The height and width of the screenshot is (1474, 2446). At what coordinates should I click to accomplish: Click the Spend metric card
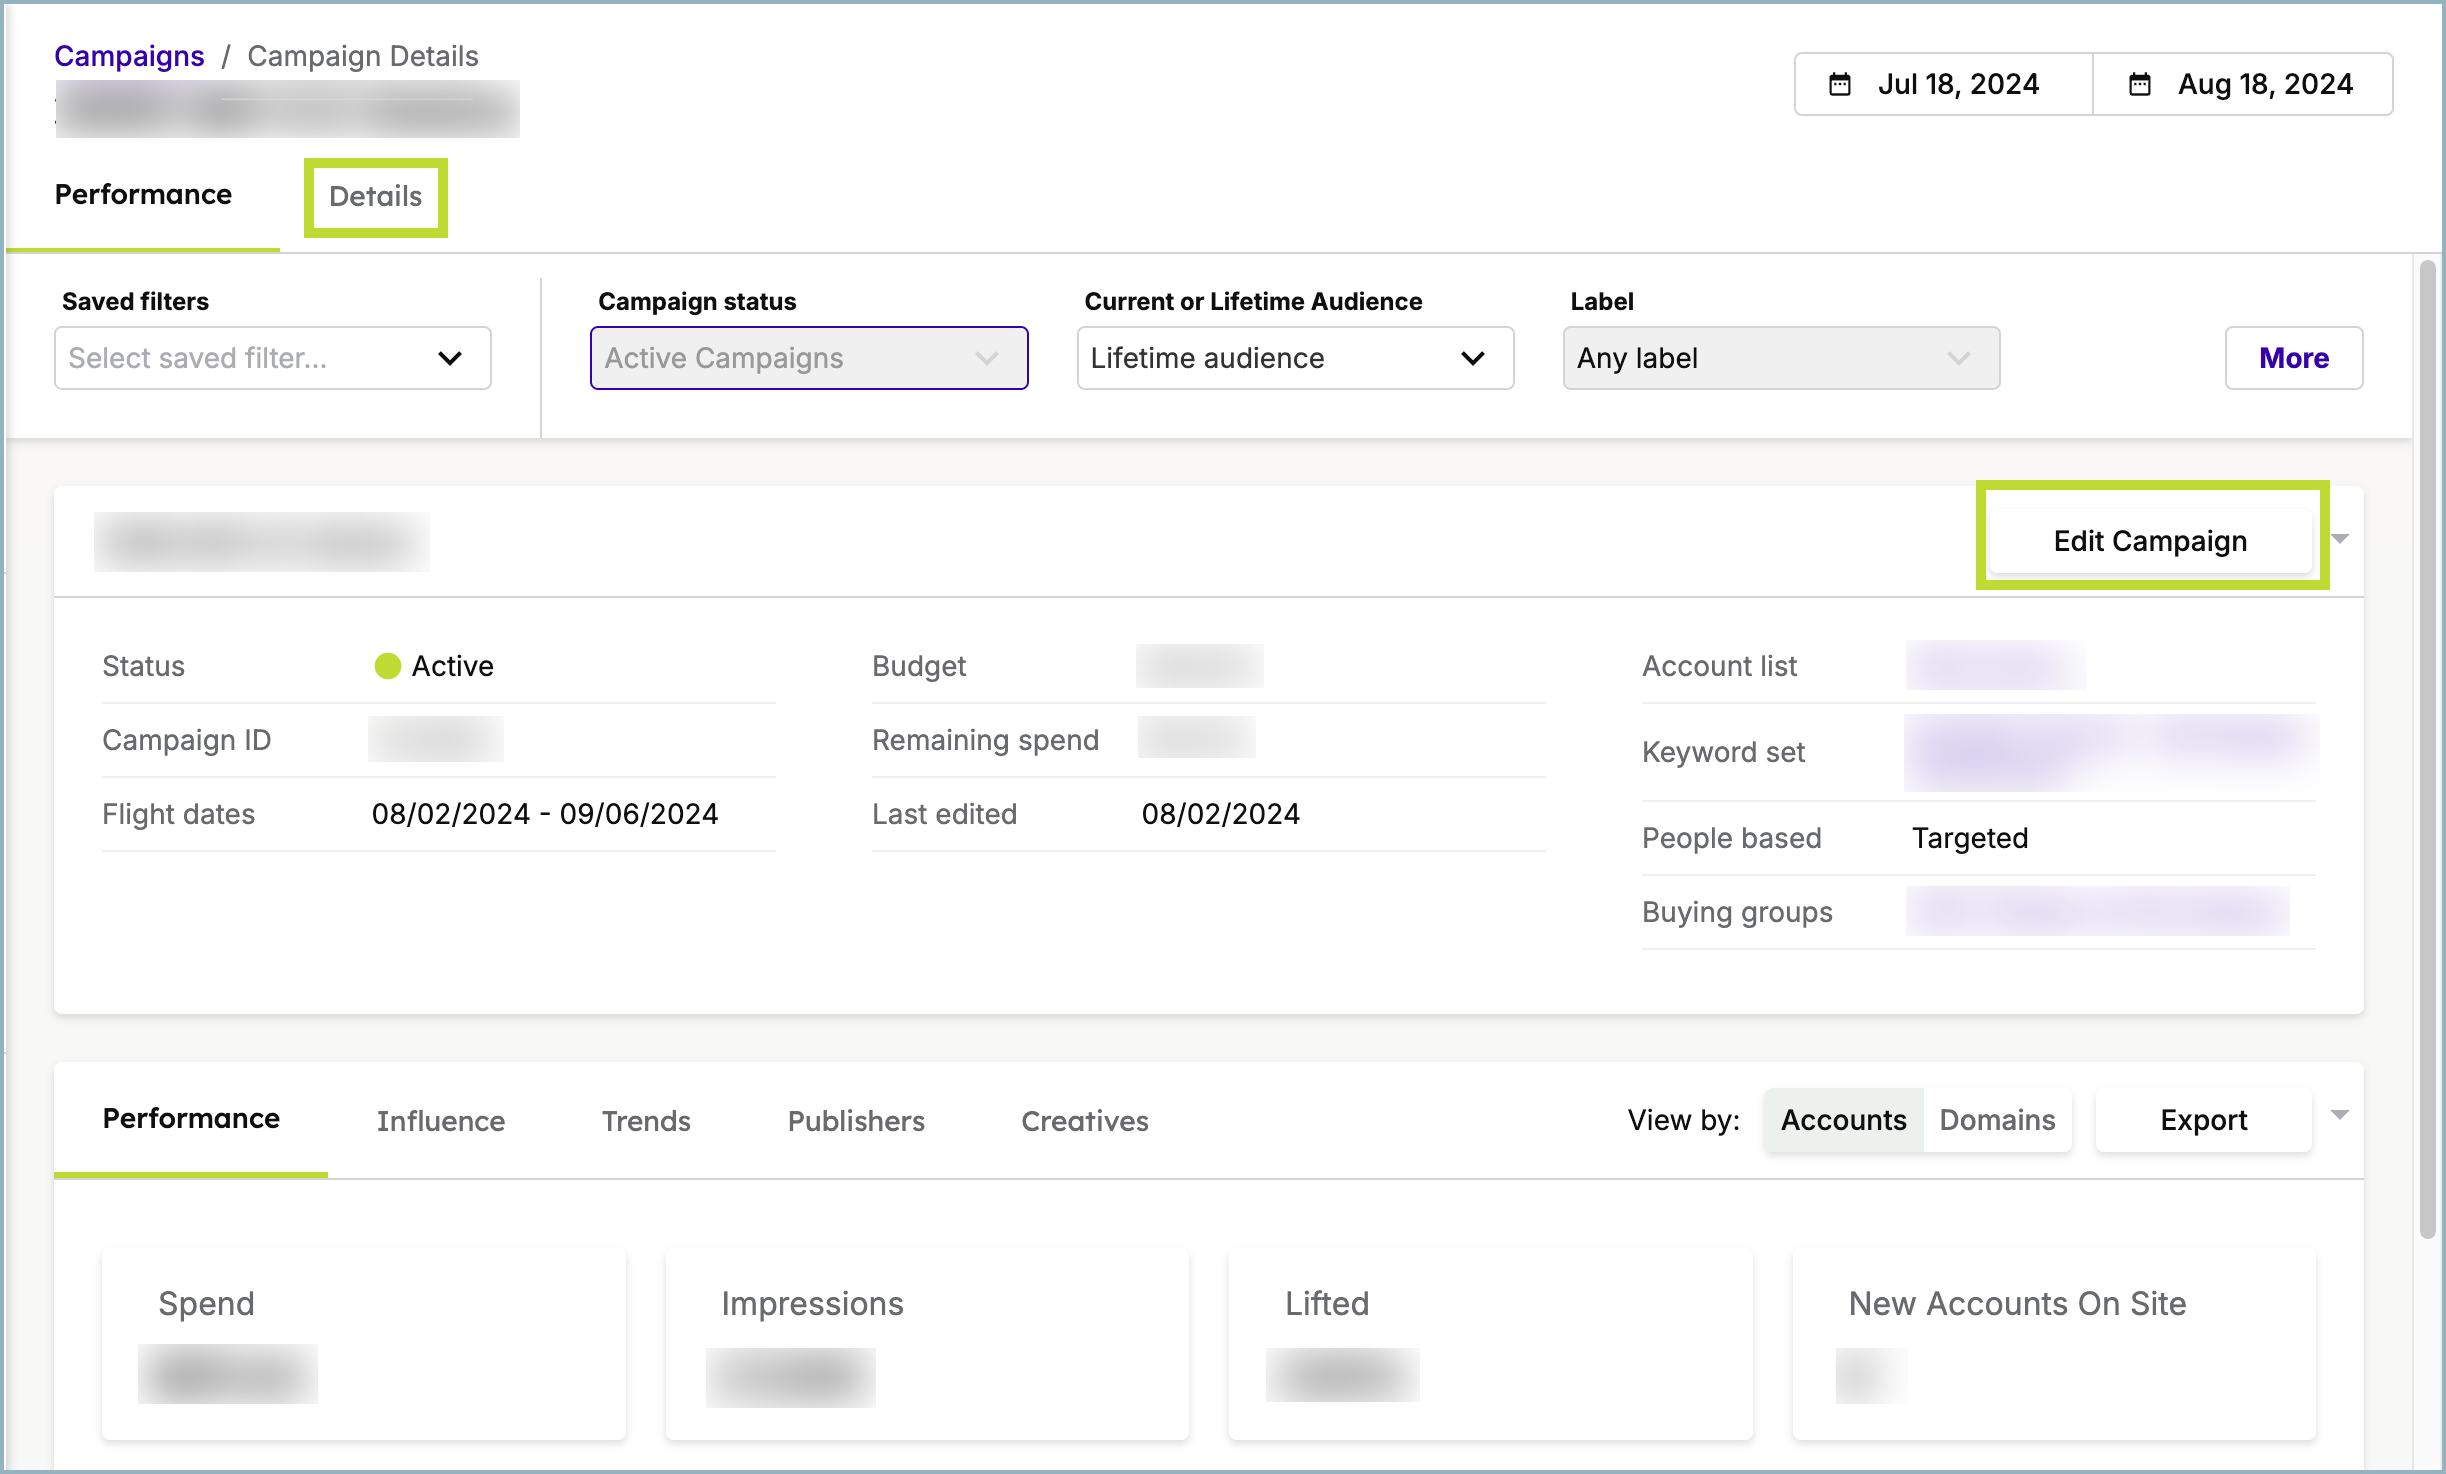click(364, 1344)
